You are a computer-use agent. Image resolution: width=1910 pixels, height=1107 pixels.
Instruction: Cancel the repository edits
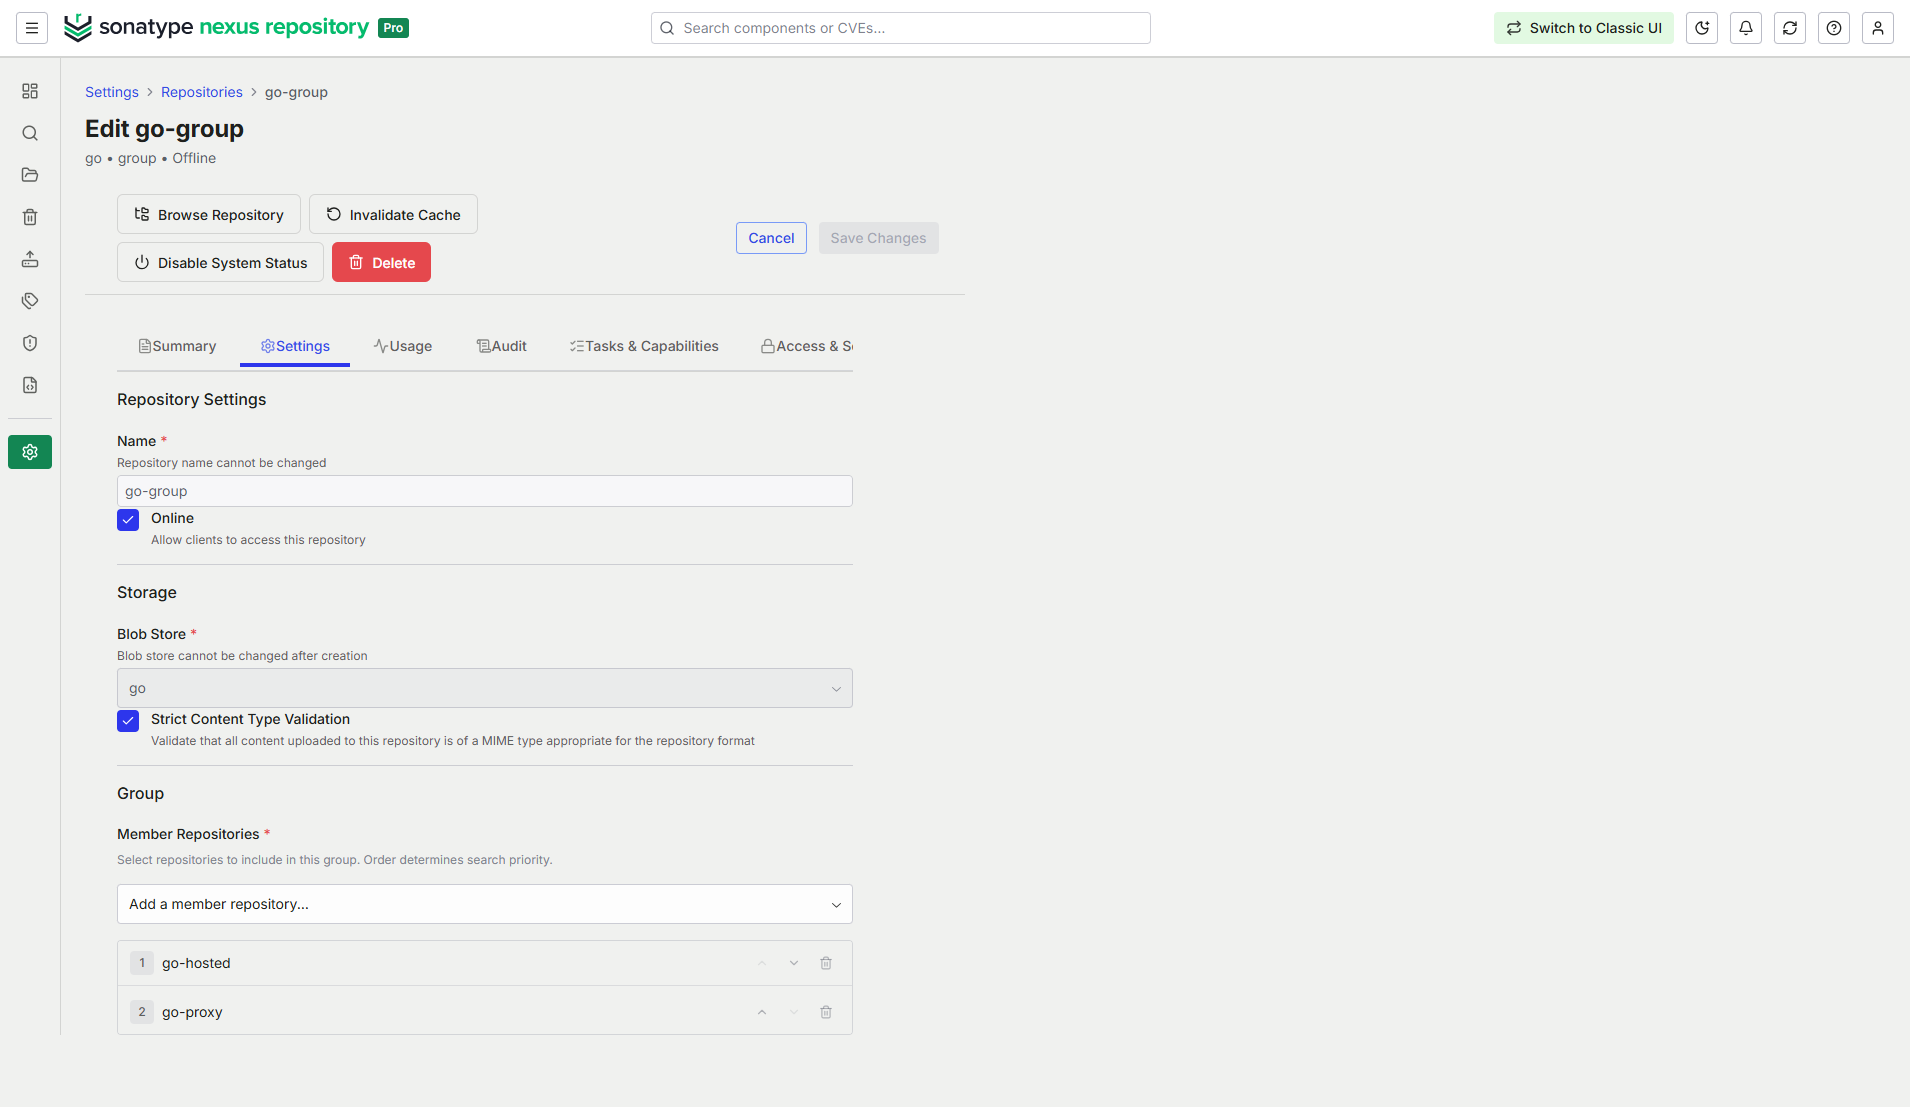tap(771, 238)
